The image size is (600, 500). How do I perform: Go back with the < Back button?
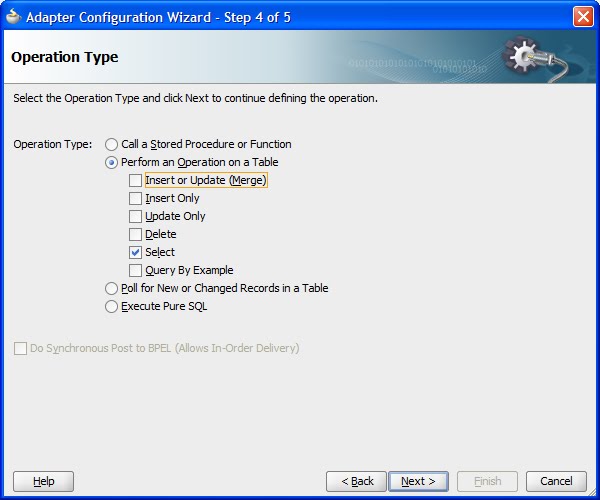357,481
